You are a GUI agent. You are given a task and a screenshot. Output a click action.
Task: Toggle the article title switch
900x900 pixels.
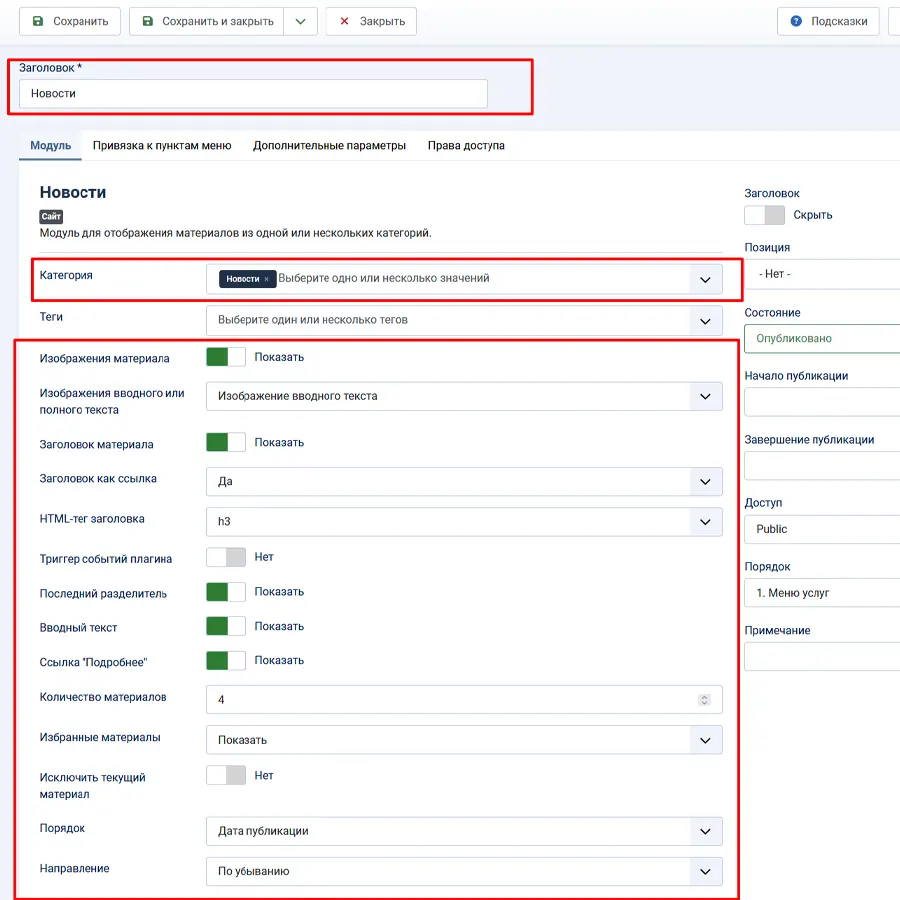[226, 442]
